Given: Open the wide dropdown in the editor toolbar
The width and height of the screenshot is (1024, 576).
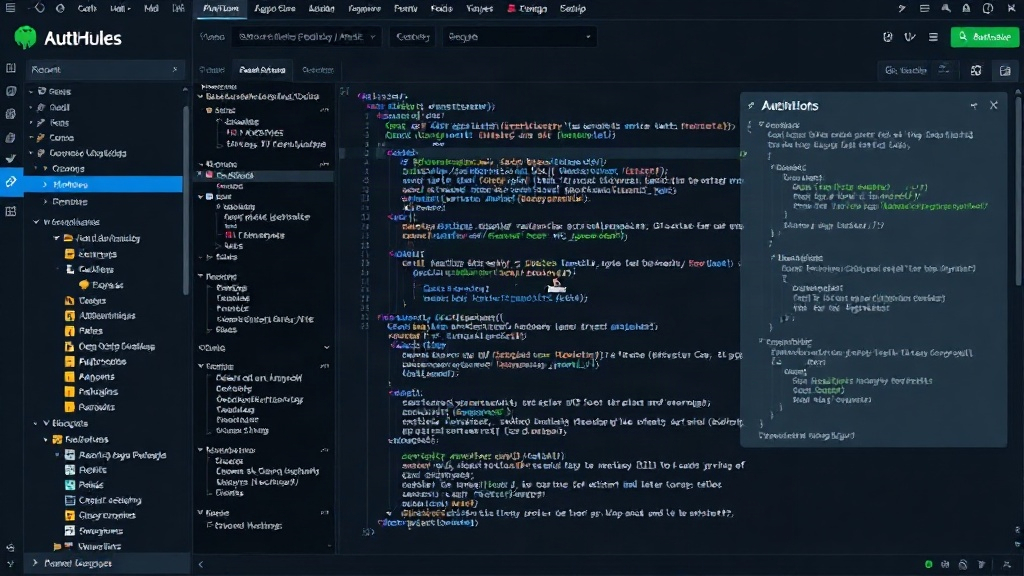Looking at the screenshot, I should (306, 37).
